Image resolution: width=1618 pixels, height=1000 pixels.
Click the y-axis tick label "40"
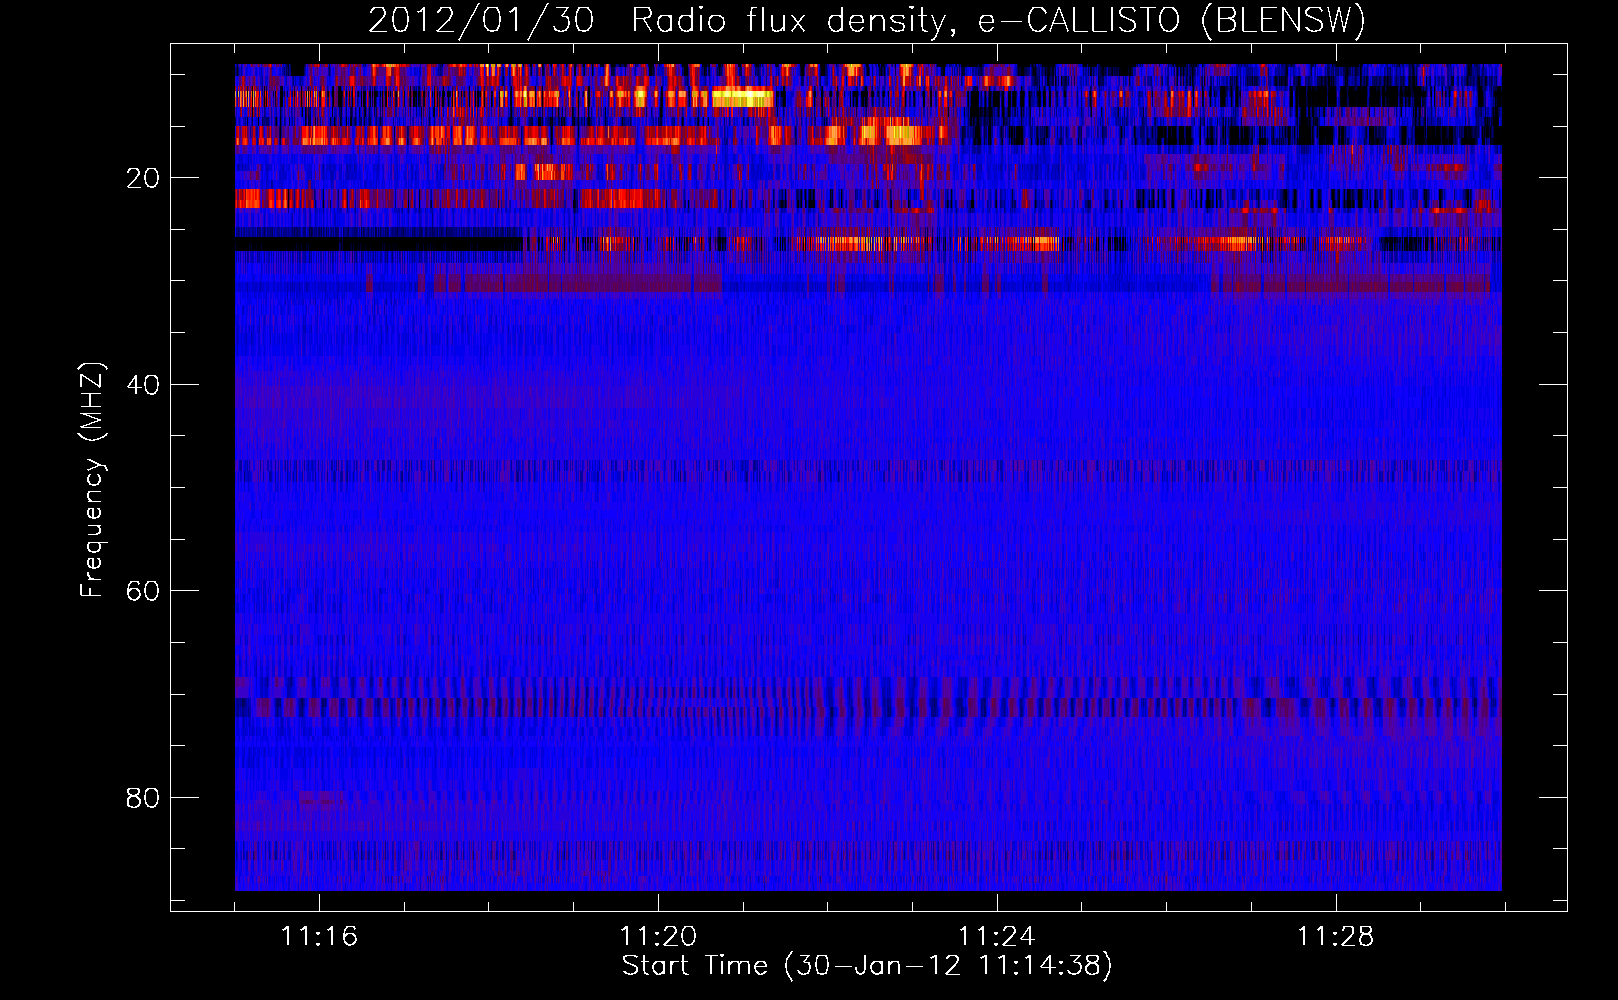coord(144,385)
